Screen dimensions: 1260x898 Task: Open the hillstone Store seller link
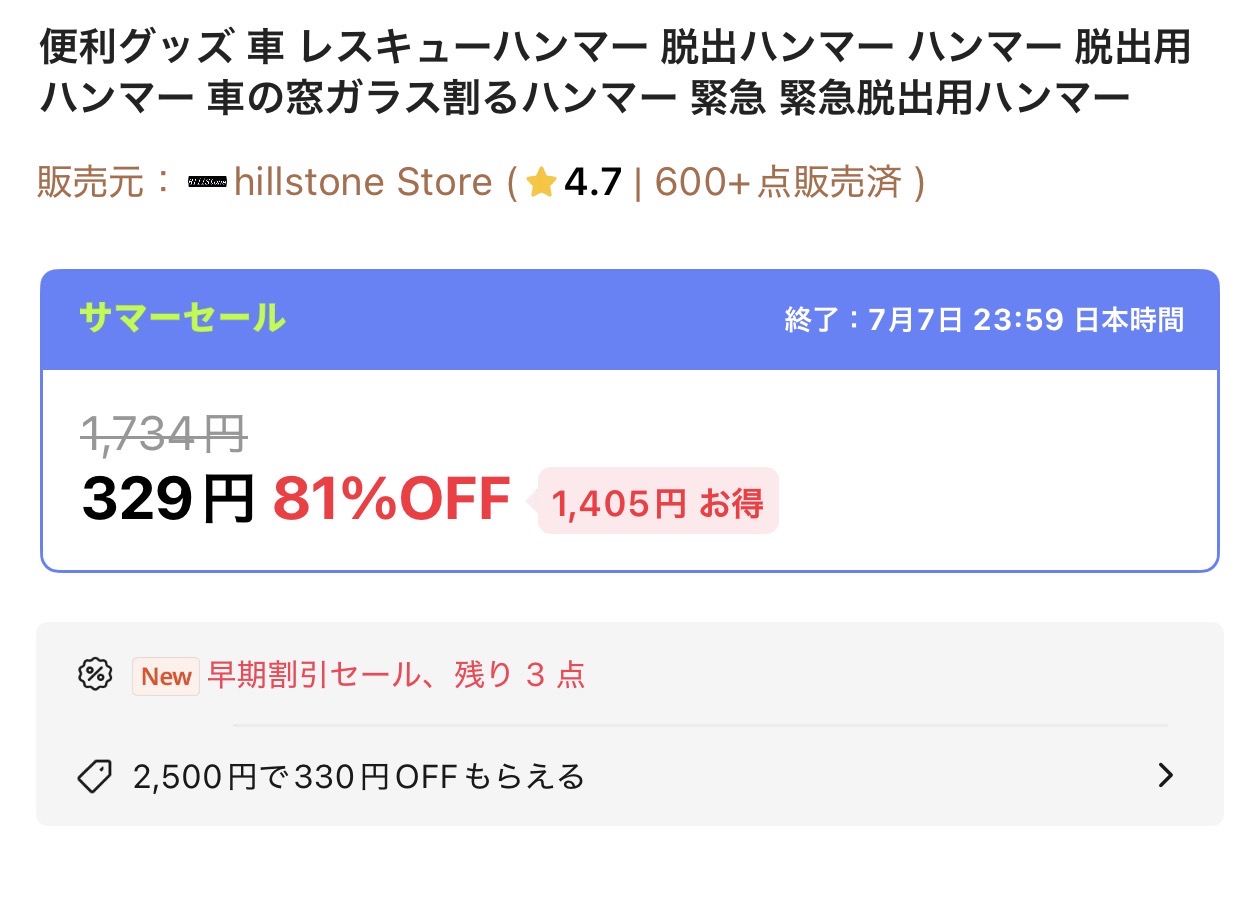363,183
